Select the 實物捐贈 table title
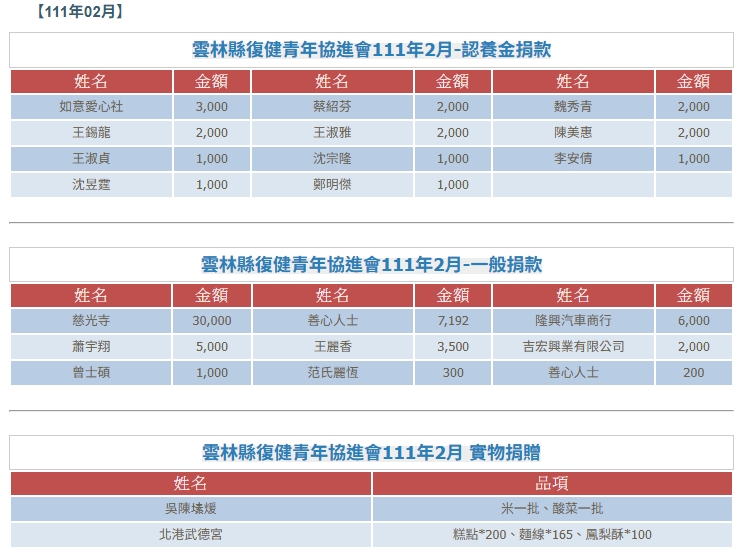The image size is (740, 556). [x=371, y=452]
